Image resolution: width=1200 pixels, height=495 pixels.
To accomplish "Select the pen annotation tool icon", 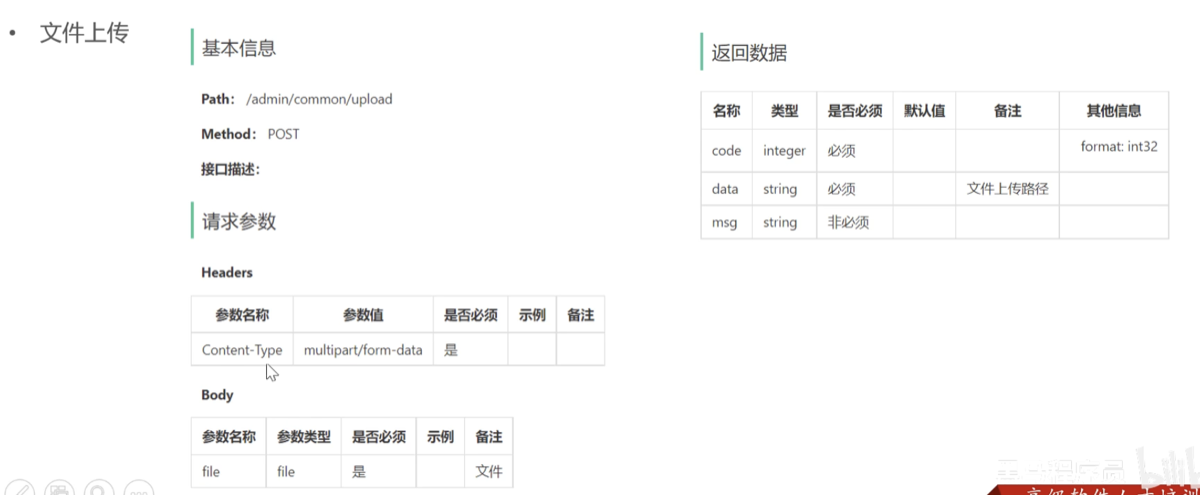I will click(x=19, y=490).
